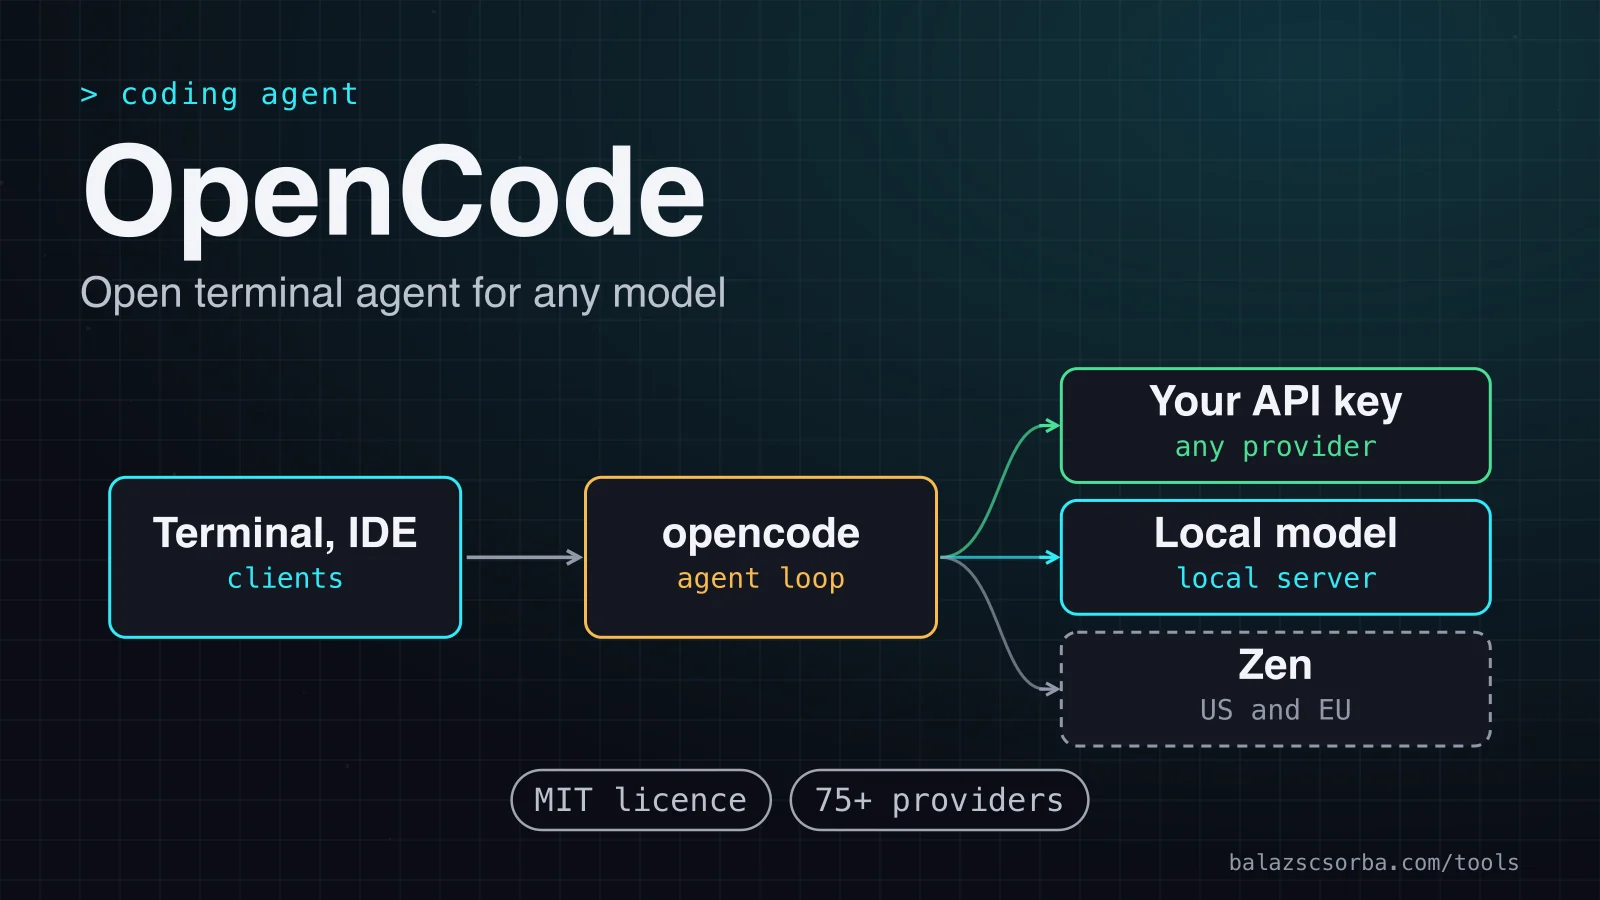
Task: Click the 'MIT licence' pill
Action: [x=641, y=800]
